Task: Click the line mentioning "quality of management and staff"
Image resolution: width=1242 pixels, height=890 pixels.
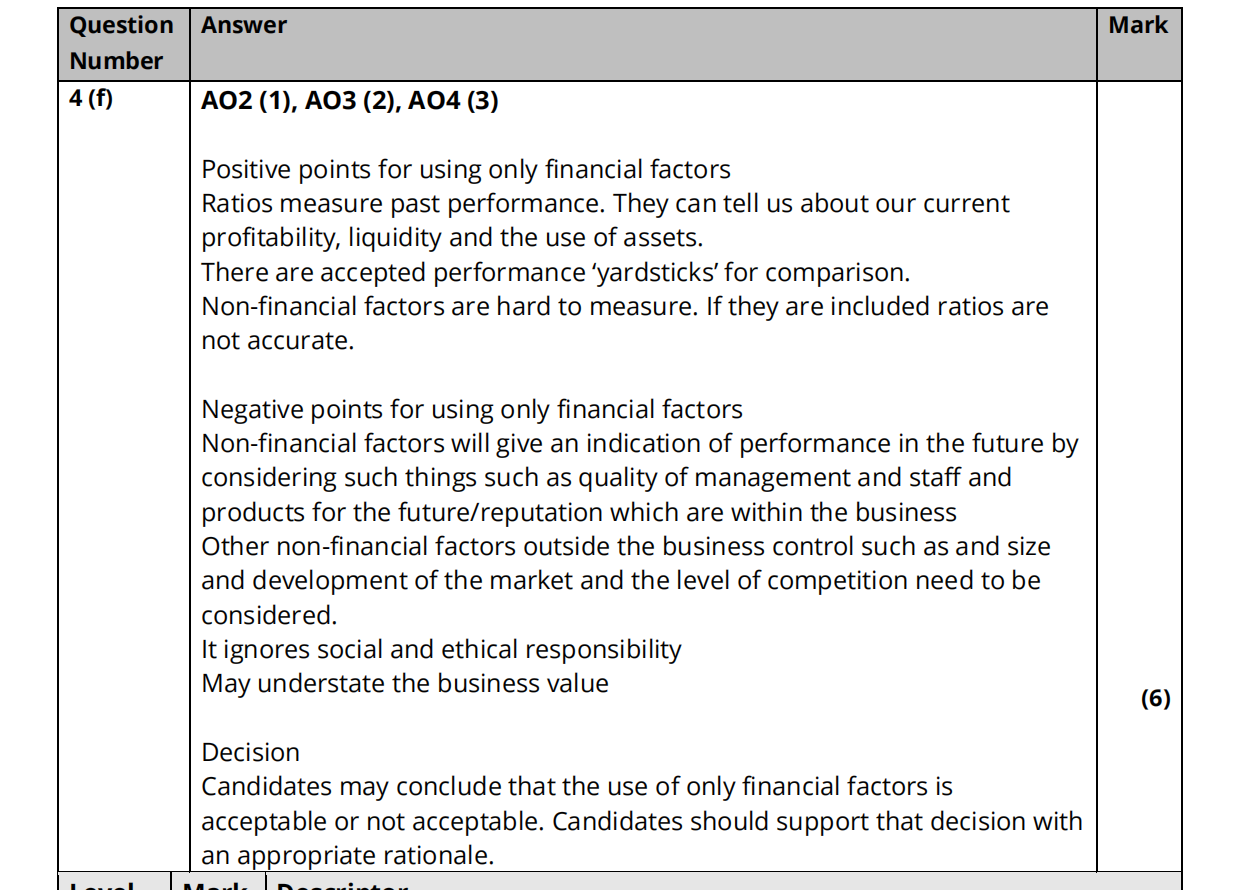Action: coord(606,478)
